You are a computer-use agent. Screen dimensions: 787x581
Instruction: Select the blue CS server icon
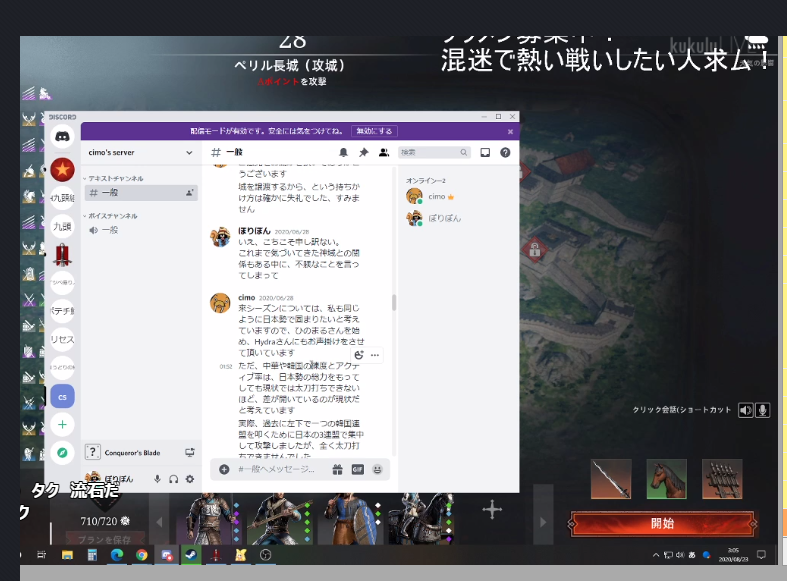point(62,396)
